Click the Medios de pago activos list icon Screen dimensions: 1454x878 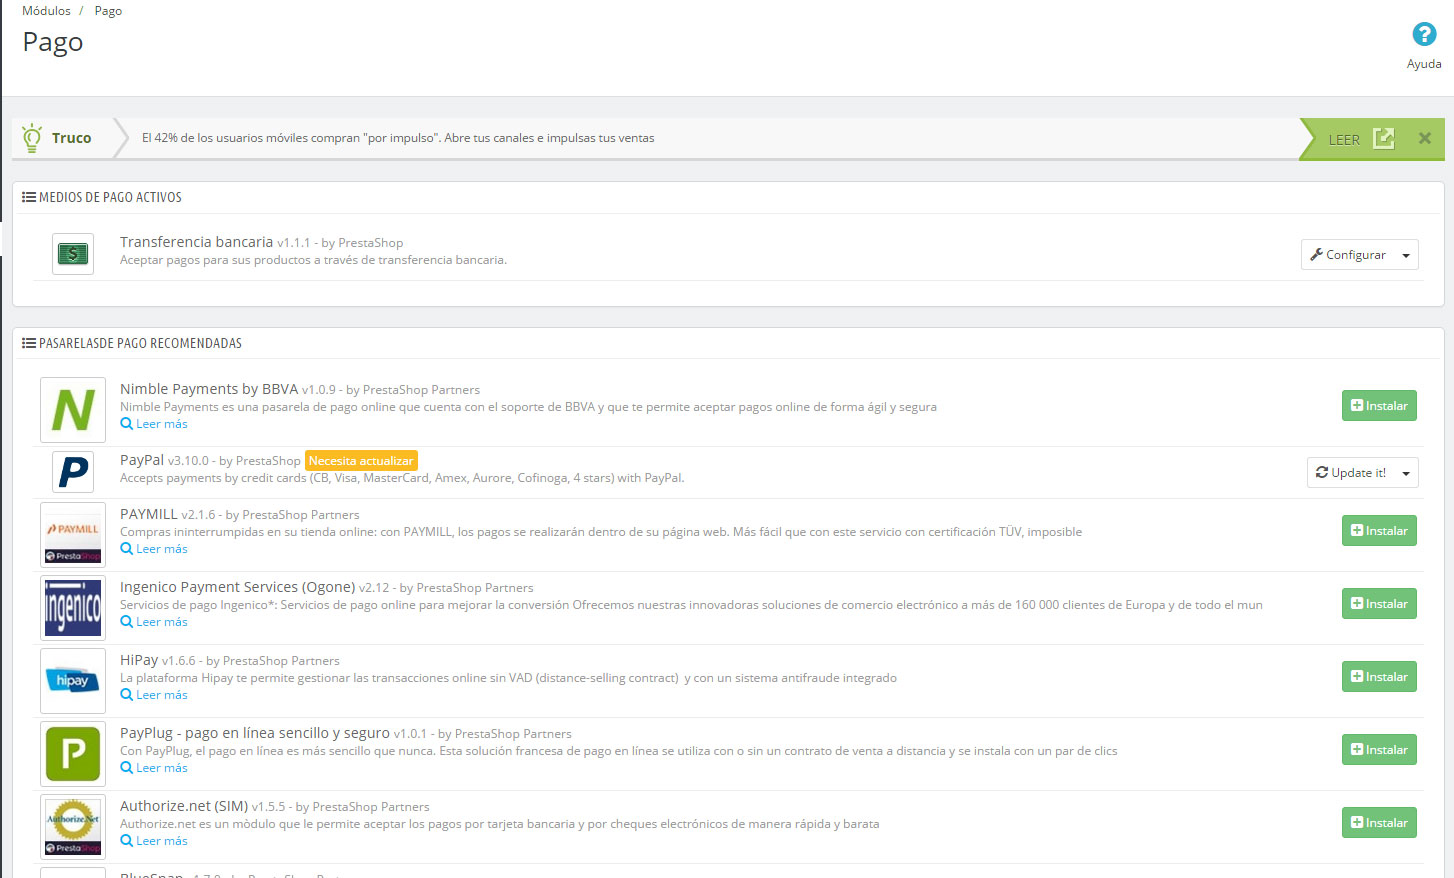29,197
